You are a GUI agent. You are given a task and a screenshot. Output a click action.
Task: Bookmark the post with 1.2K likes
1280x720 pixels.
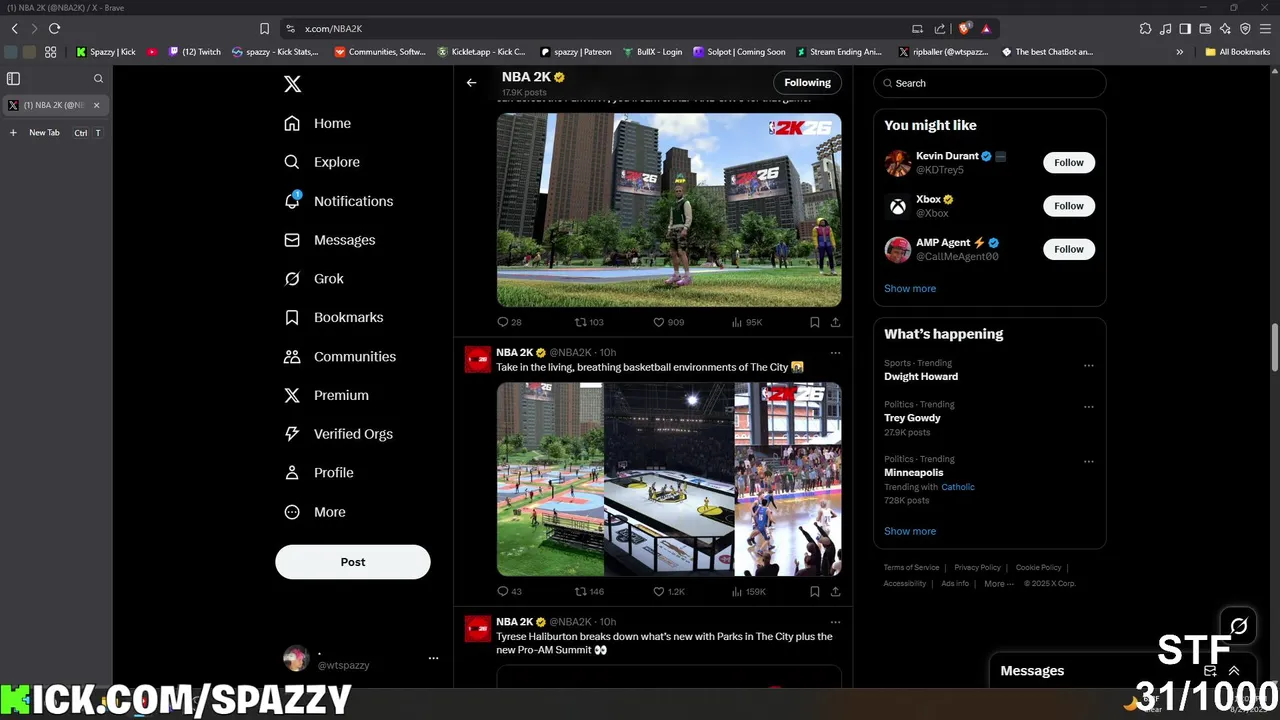814,591
